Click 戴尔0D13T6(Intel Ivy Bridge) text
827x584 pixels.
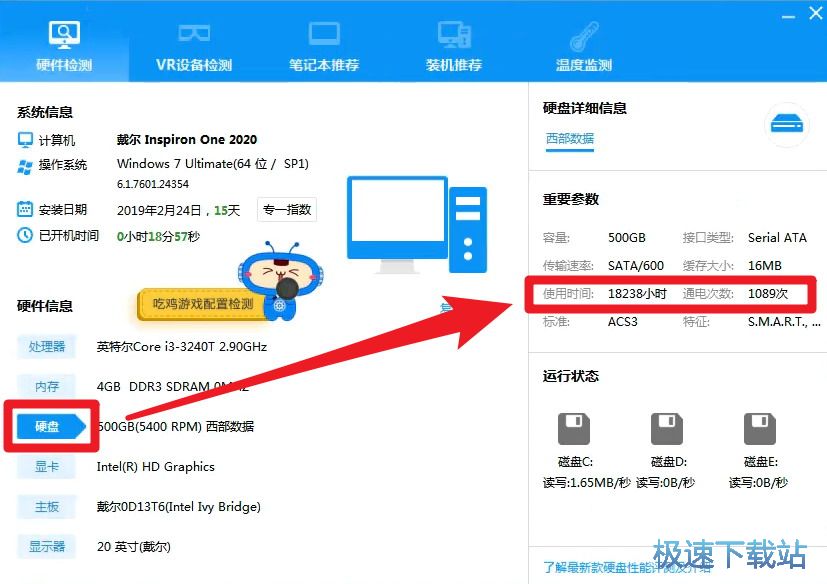point(178,507)
